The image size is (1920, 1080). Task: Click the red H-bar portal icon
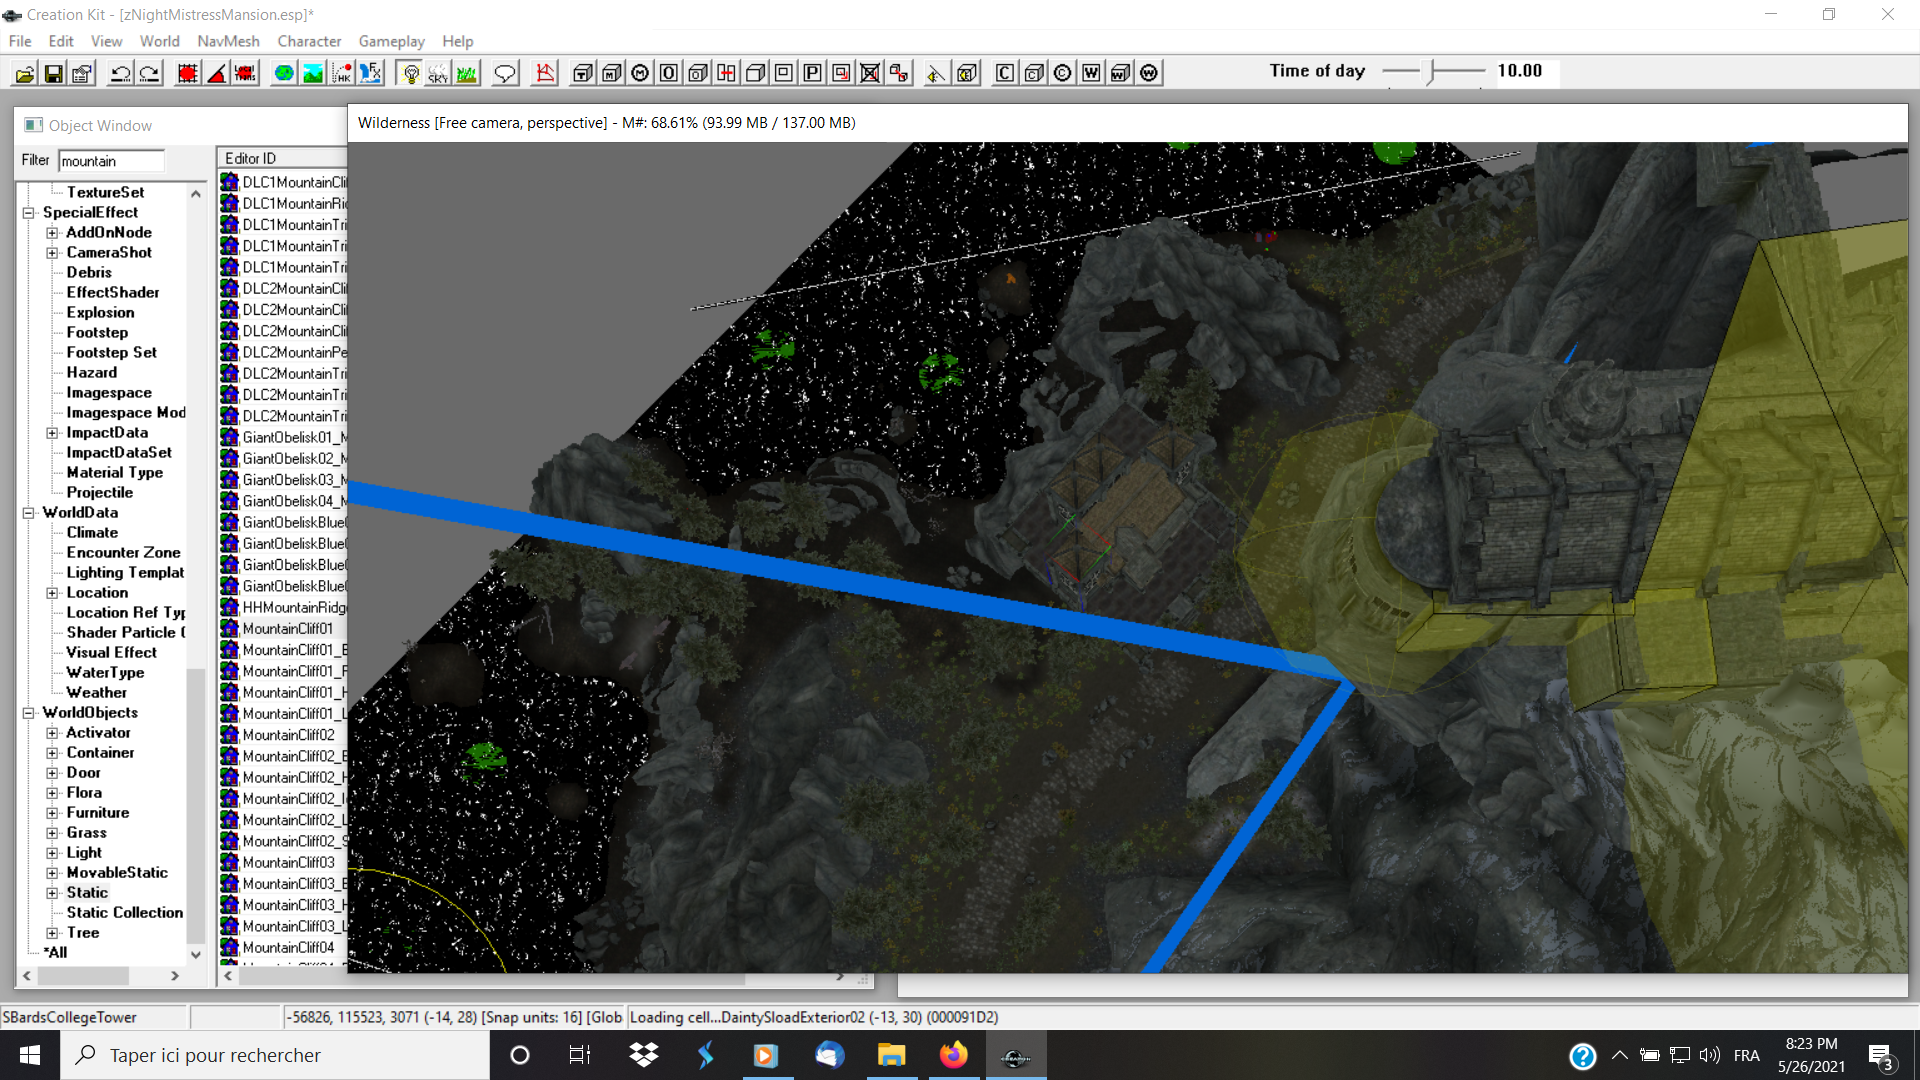727,73
